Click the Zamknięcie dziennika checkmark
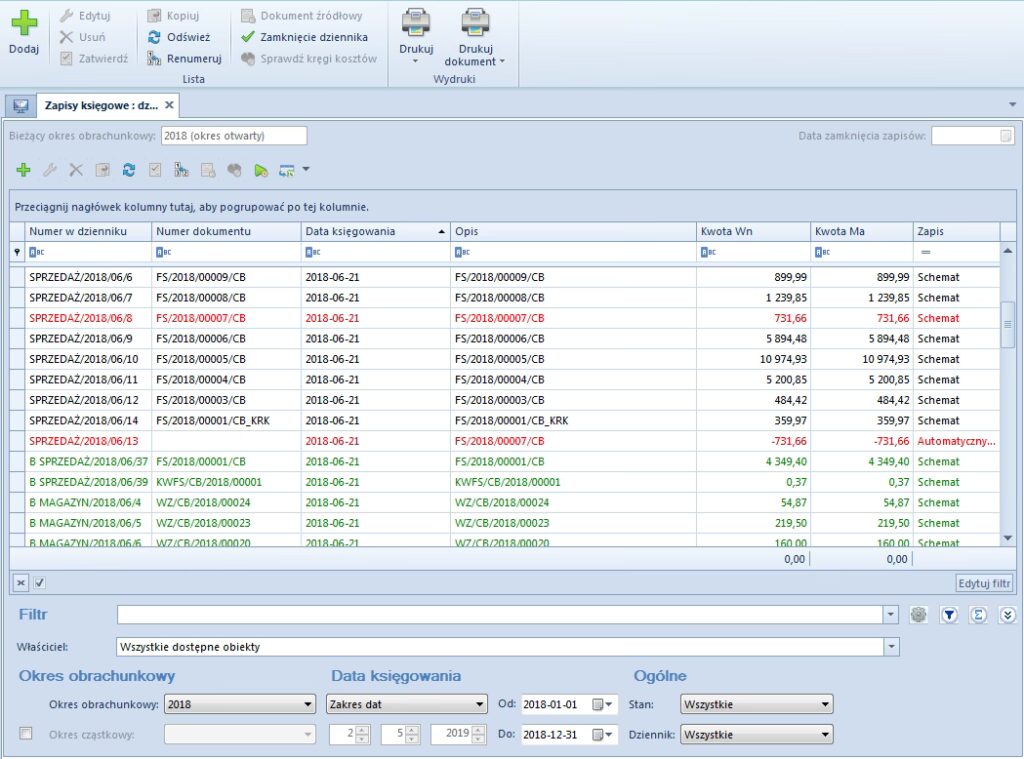Screen dimensions: 1024x759 pos(248,37)
